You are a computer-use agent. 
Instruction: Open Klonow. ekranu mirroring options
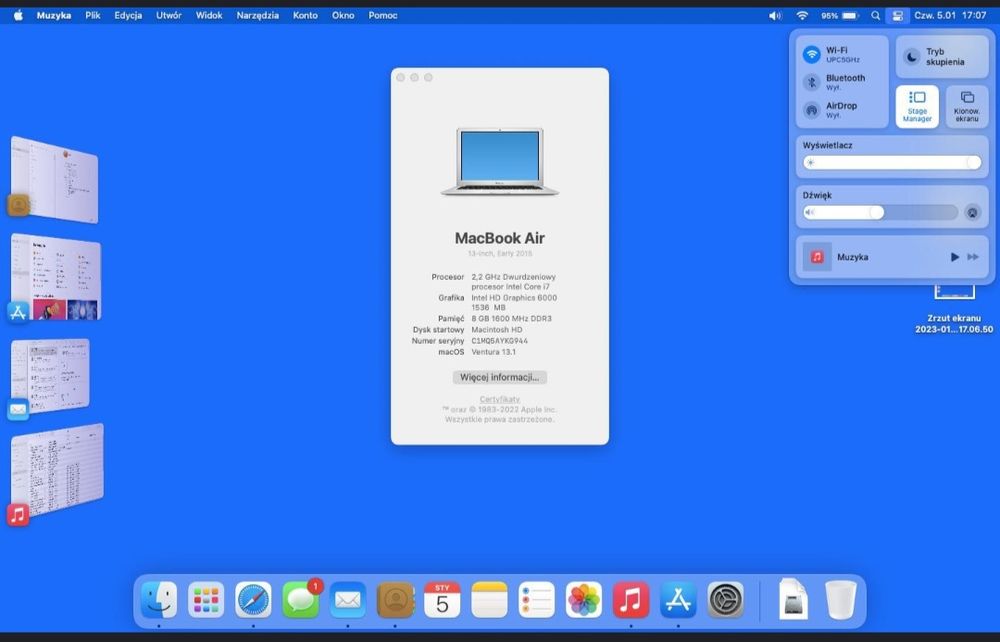966,106
